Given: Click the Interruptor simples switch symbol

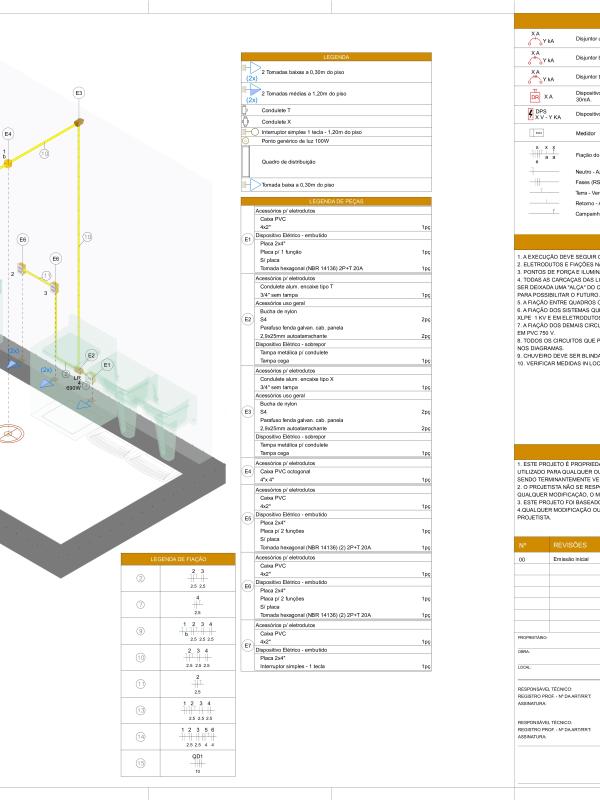Looking at the screenshot, I should pyautogui.click(x=251, y=132).
